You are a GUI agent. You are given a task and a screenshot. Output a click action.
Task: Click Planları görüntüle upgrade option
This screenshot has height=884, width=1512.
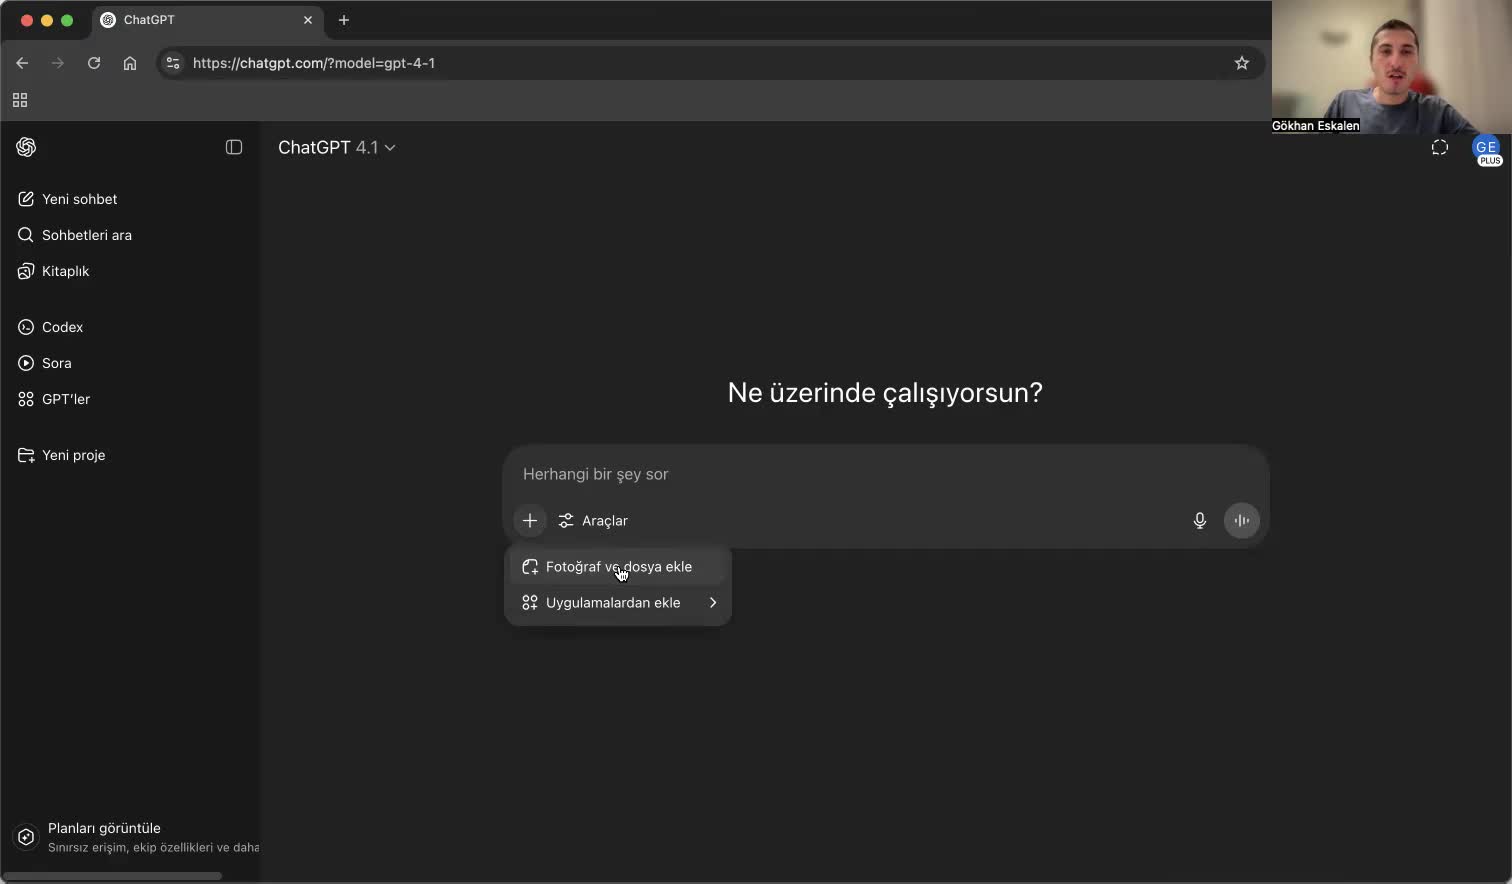(x=135, y=837)
